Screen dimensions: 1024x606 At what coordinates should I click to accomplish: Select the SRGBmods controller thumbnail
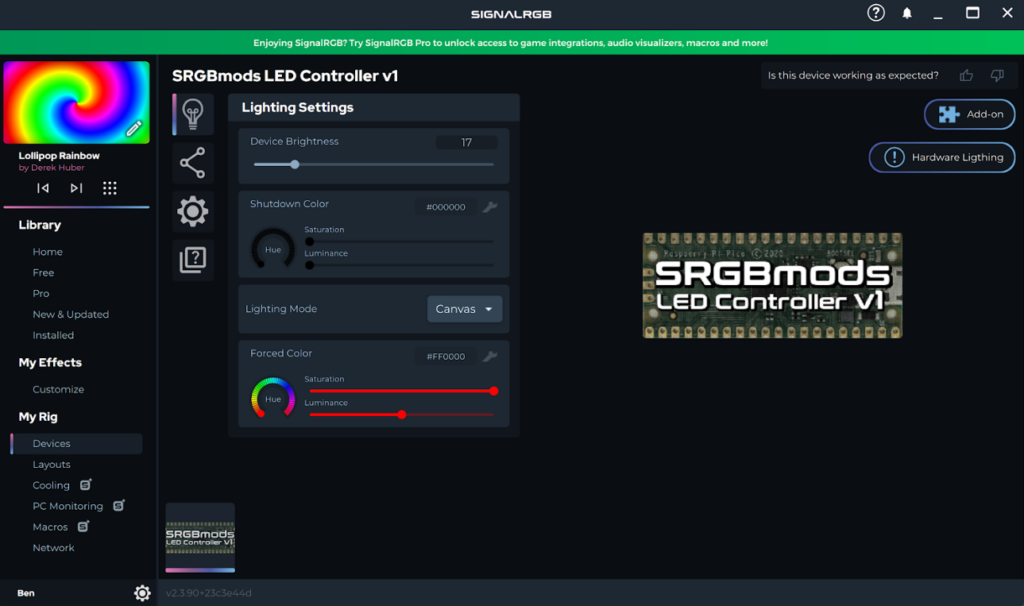tap(200, 537)
